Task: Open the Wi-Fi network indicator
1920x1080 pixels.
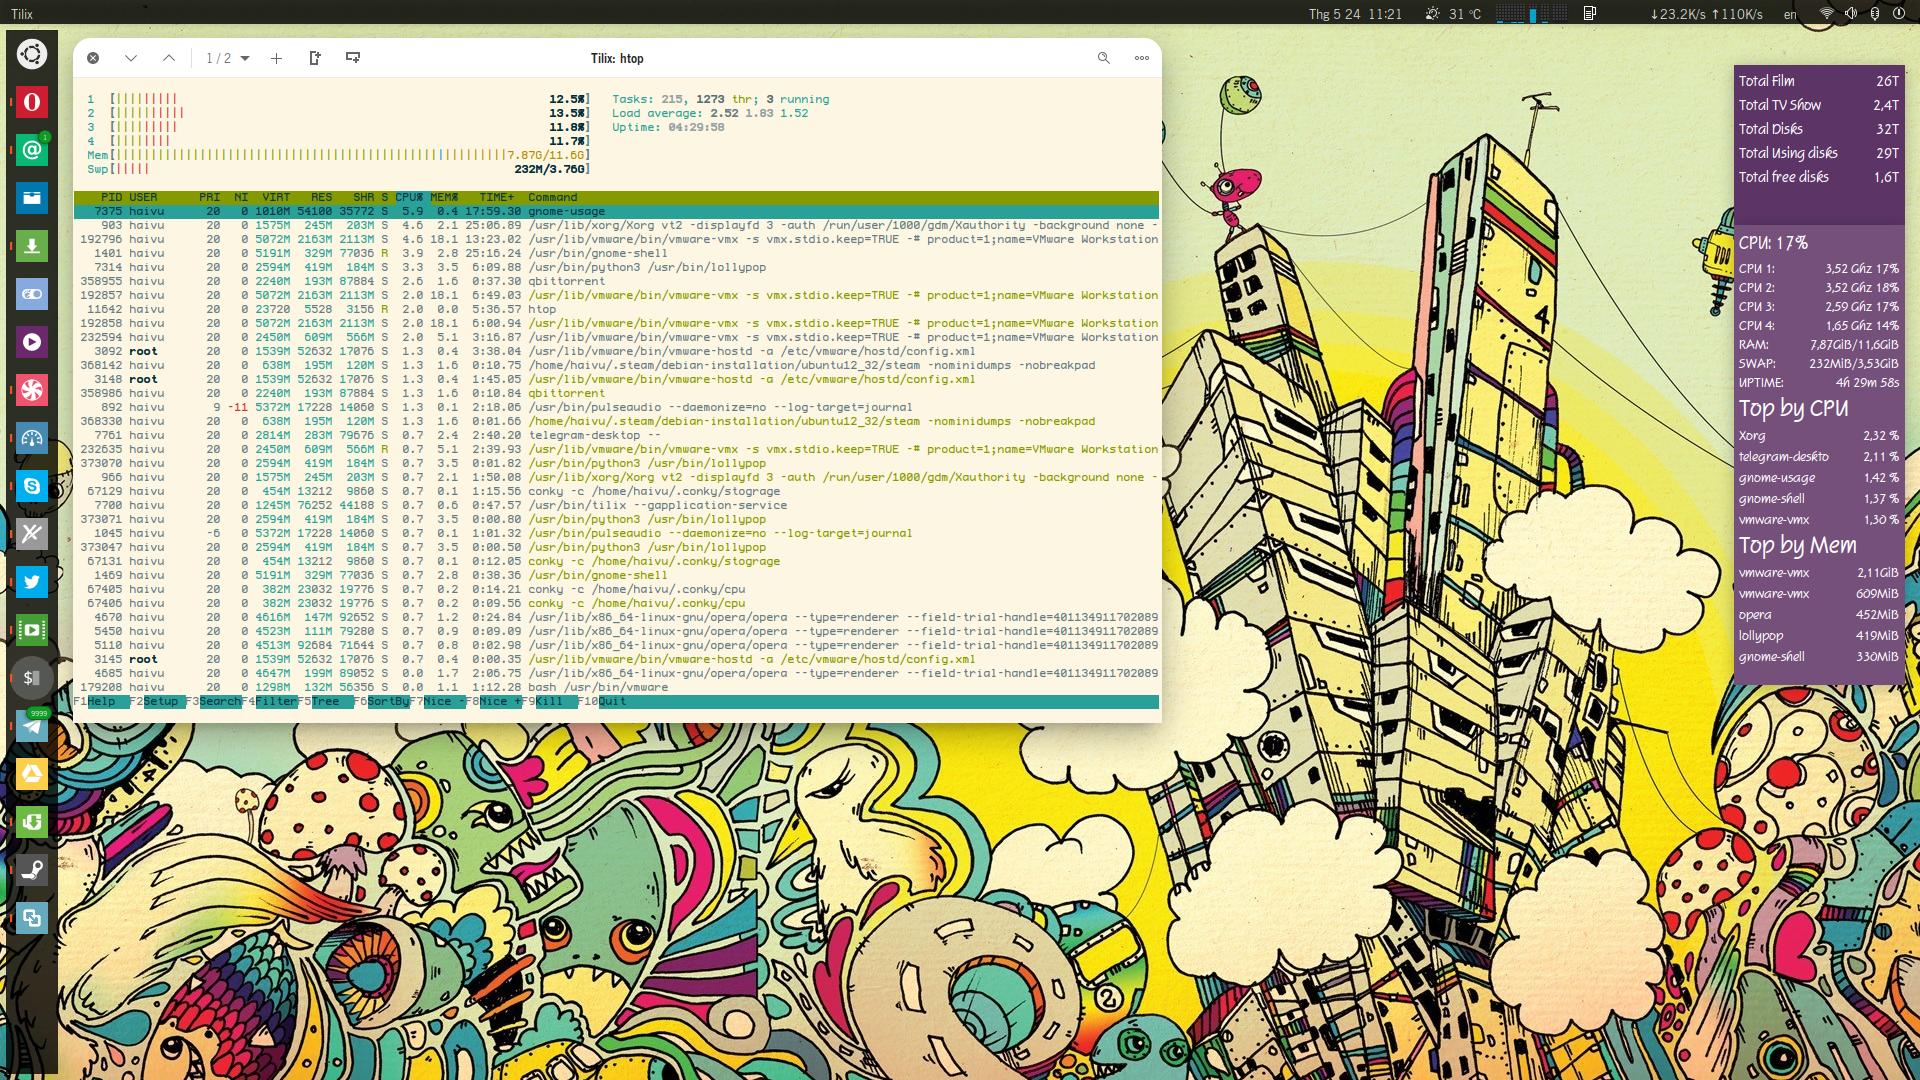Action: tap(1827, 14)
